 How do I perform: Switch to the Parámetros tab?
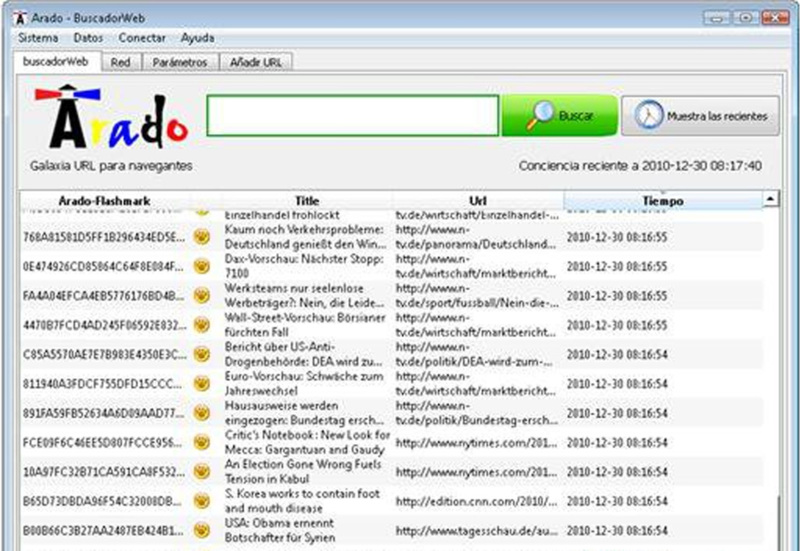pos(180,62)
